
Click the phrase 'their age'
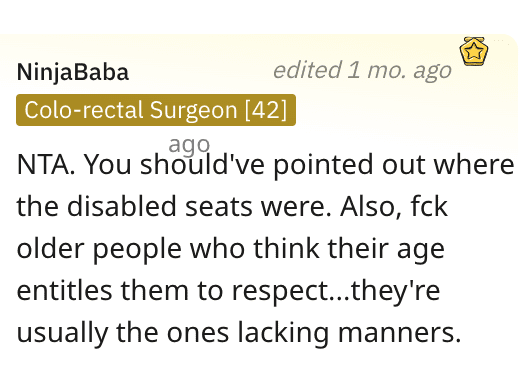(386, 249)
